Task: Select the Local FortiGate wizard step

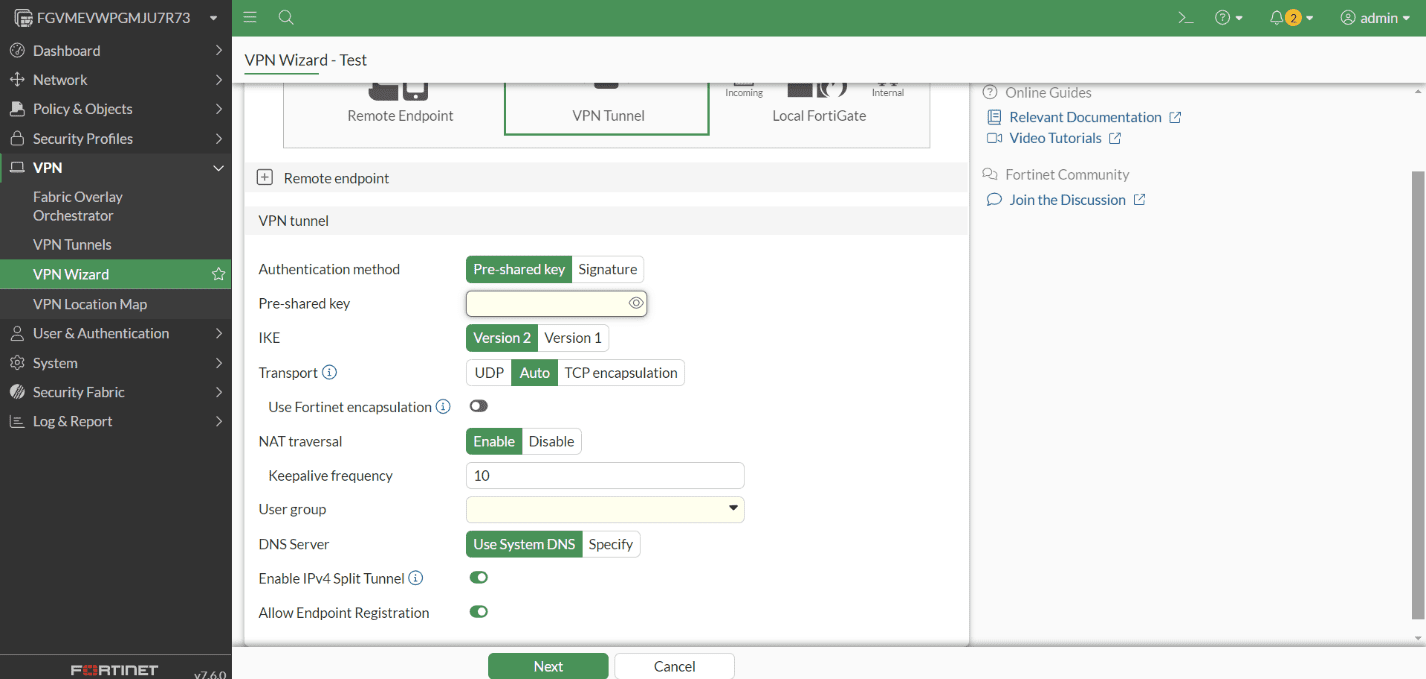Action: point(819,108)
